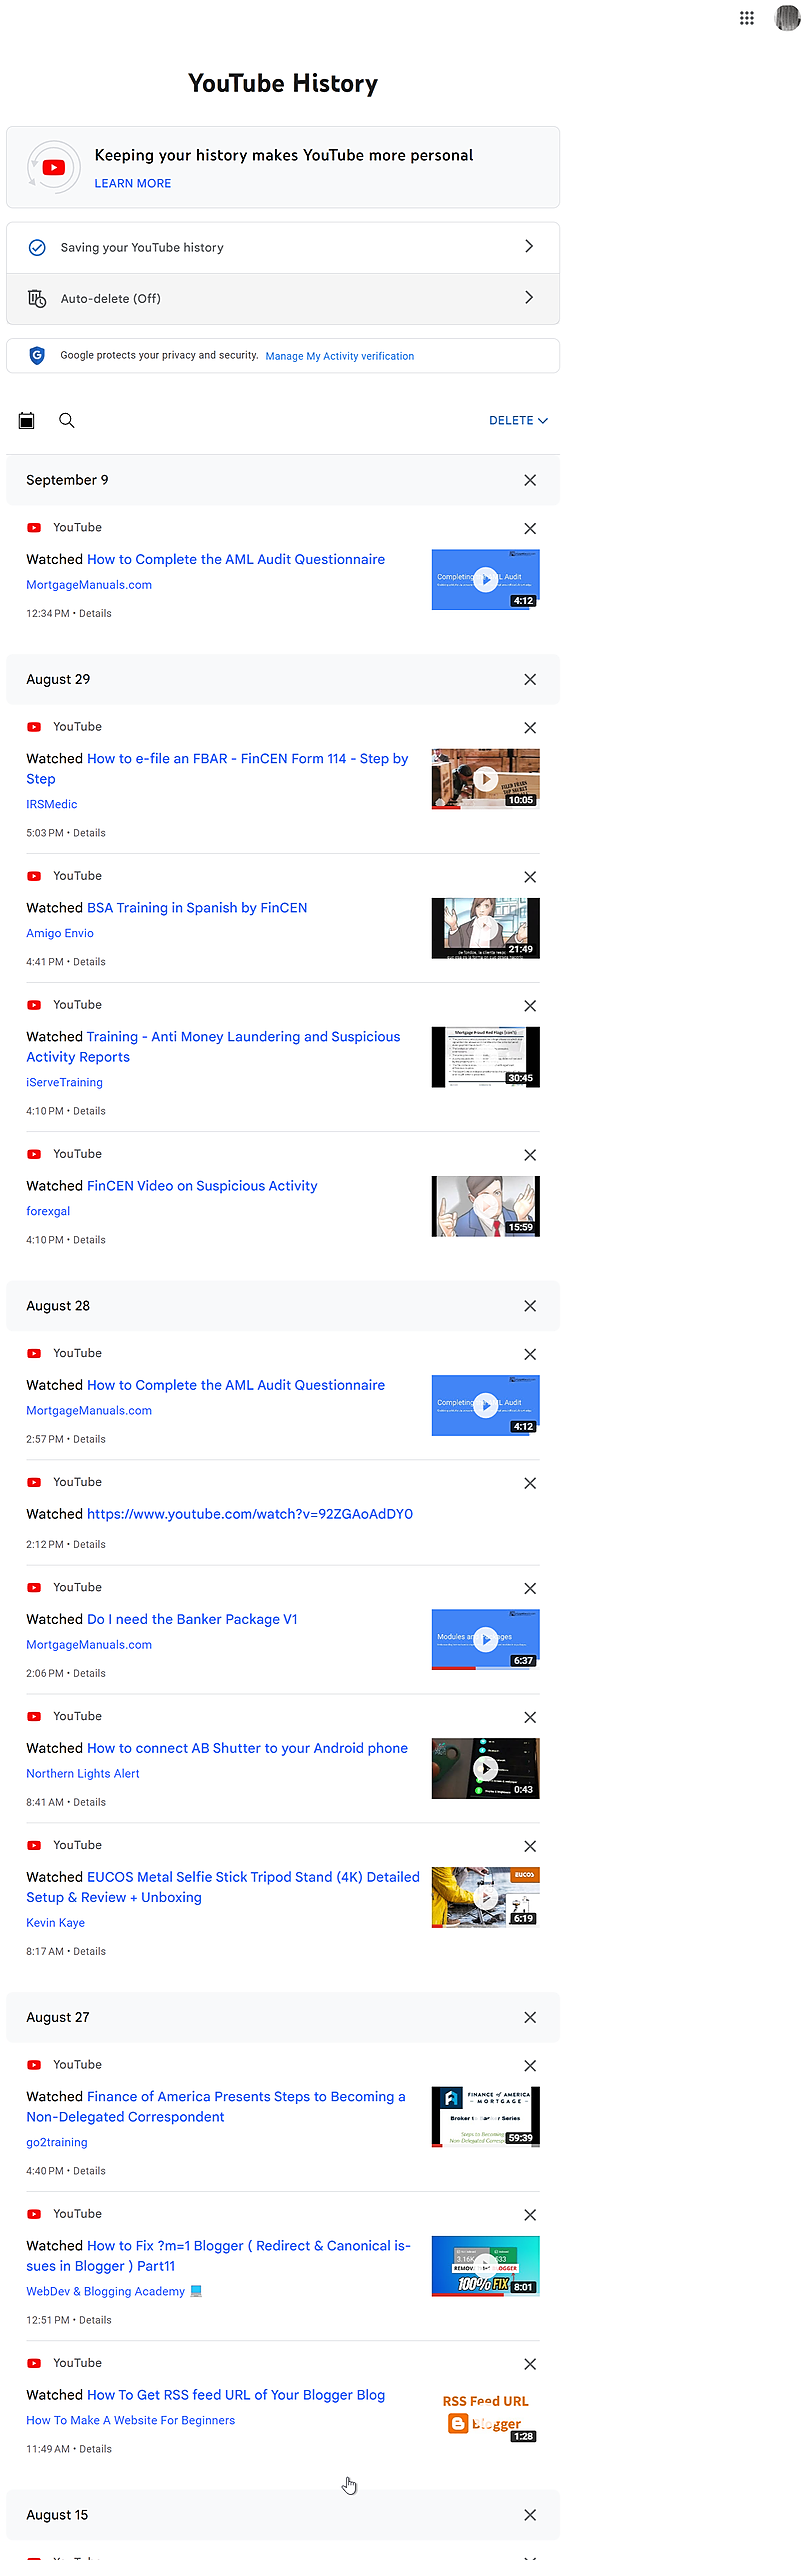The image size is (808, 2560).
Task: Play the 6:19 EUCOS tripod thumbnail
Action: pos(485,1897)
